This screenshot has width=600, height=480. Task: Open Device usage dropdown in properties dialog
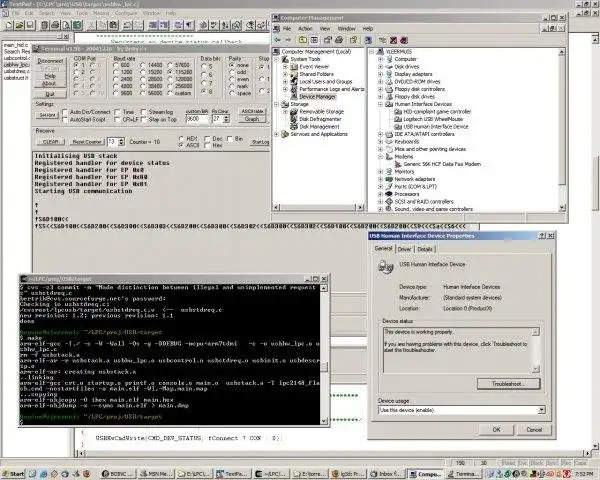541,410
